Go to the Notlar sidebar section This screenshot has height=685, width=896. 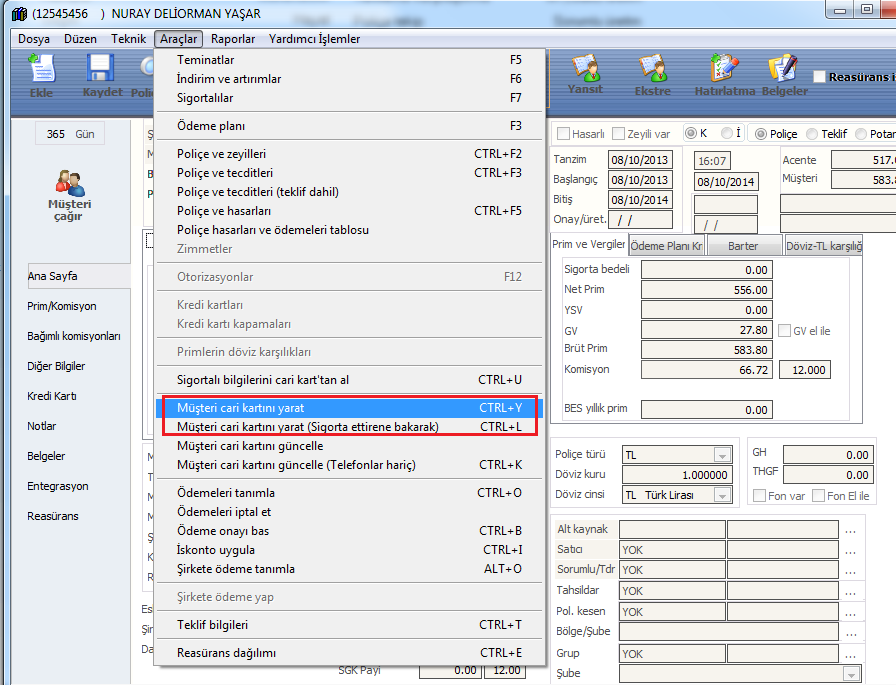[42, 426]
